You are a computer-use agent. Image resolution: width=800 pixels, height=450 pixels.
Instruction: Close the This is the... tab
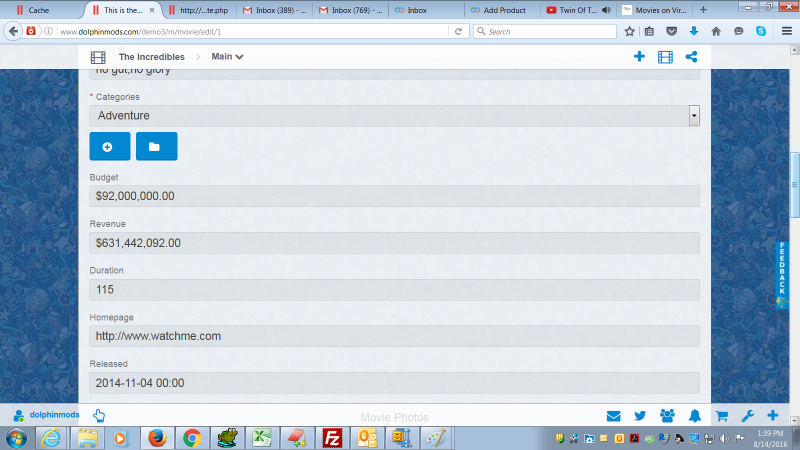[152, 10]
